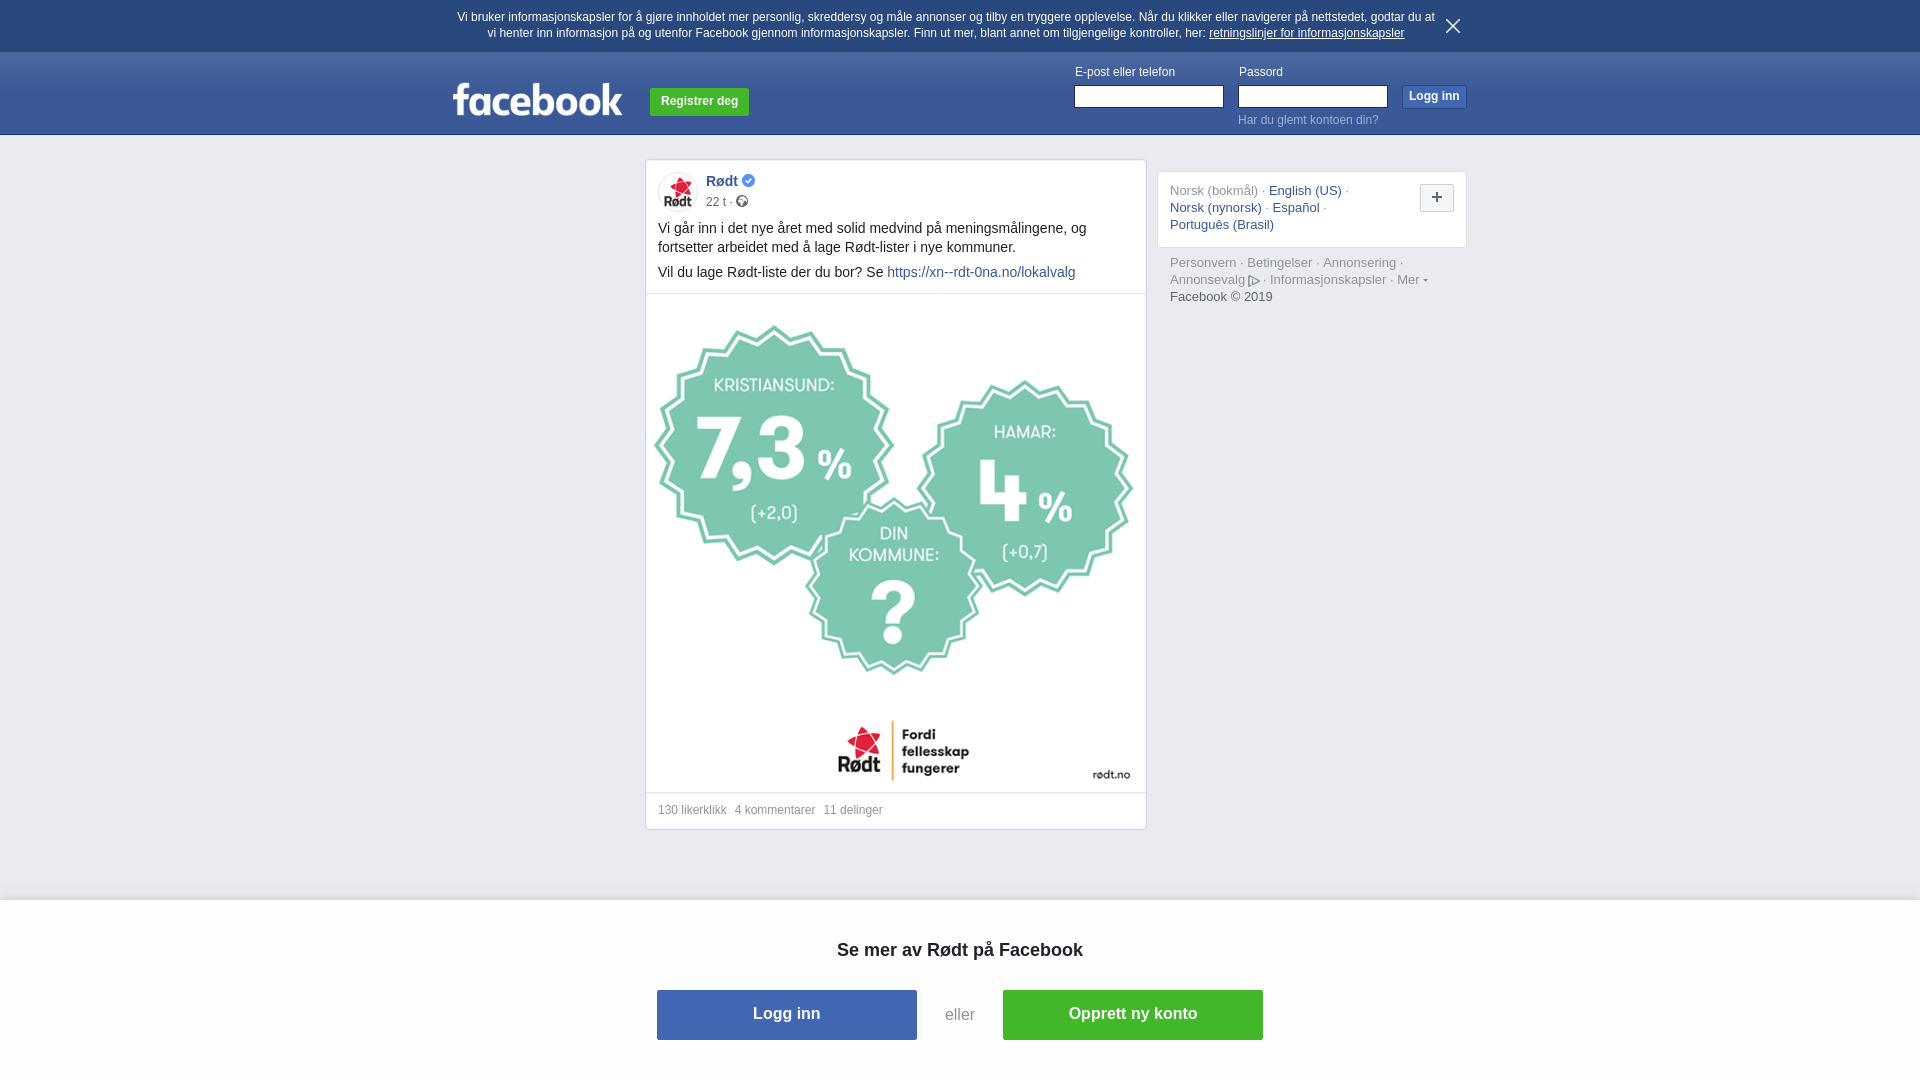The height and width of the screenshot is (1080, 1920).
Task: Open Rødt page profile picture
Action: click(x=678, y=191)
